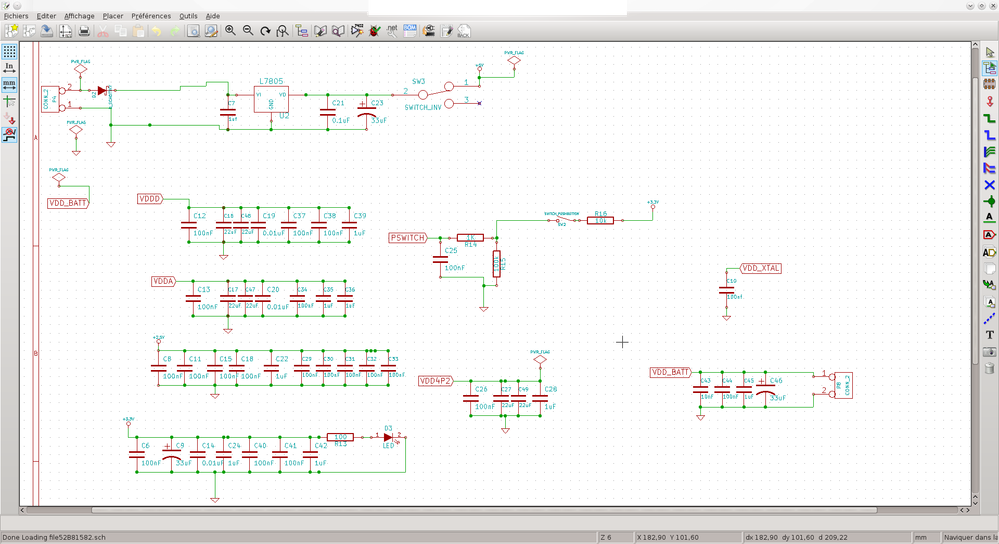Viewport: 999px width, 544px height.
Task: Switch units to millimeters
Action: click(x=10, y=84)
